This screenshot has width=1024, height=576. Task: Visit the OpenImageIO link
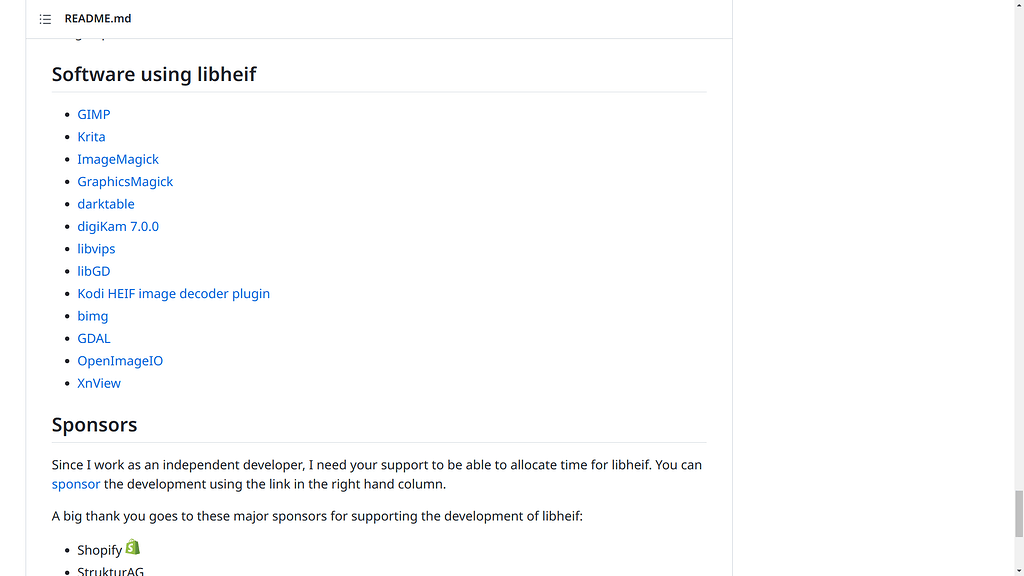point(120,360)
